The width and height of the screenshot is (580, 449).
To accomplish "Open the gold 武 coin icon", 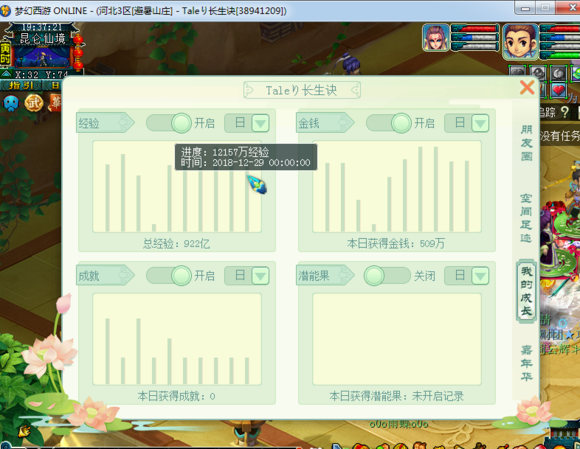I will click(x=34, y=103).
